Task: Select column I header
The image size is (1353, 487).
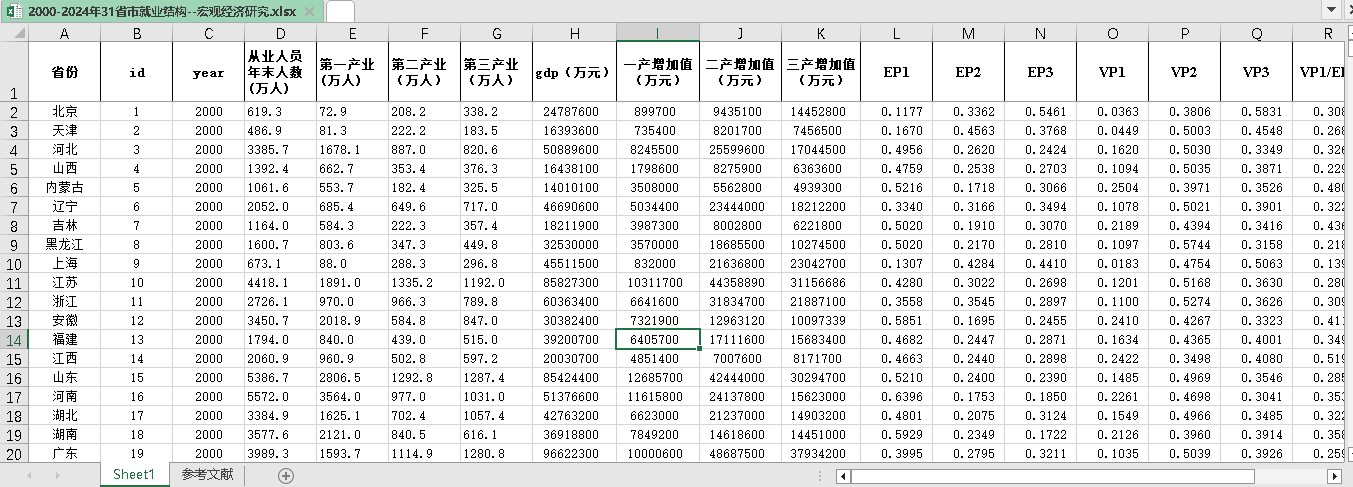Action: coord(657,33)
